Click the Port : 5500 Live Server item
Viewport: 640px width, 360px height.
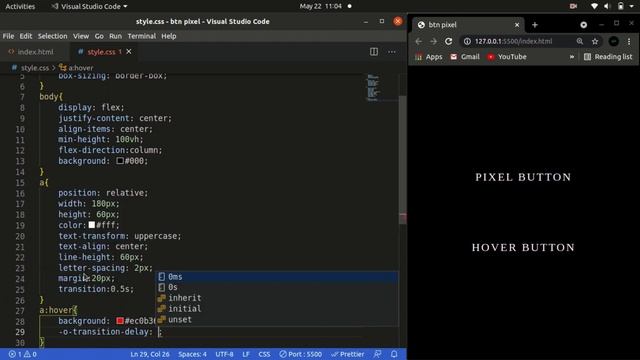[300, 354]
